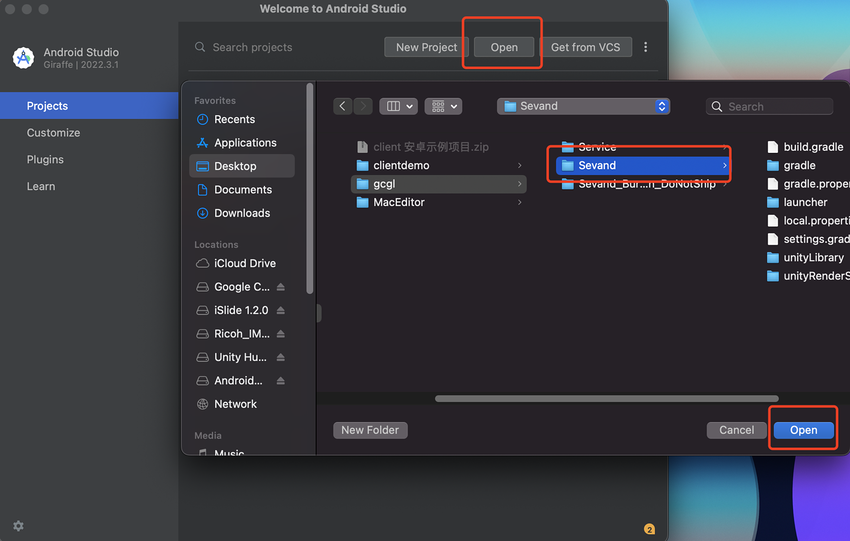
Task: Open the Sevand path popup menu
Action: click(x=583, y=106)
